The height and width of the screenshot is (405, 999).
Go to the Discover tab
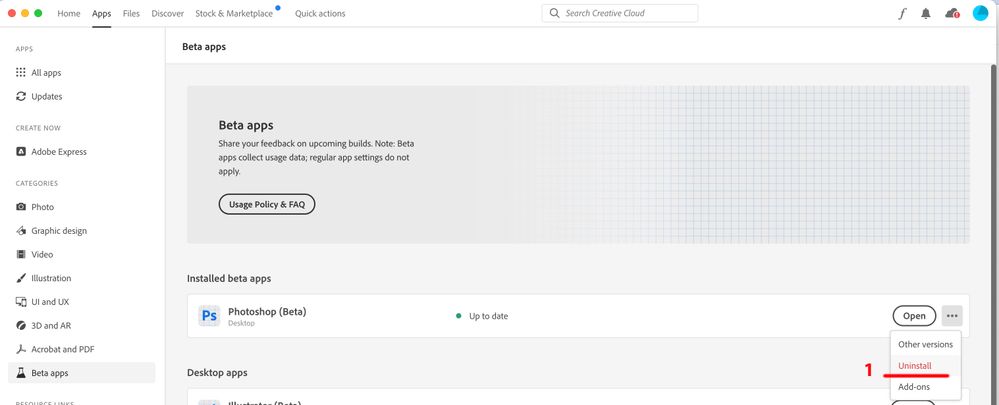click(168, 13)
